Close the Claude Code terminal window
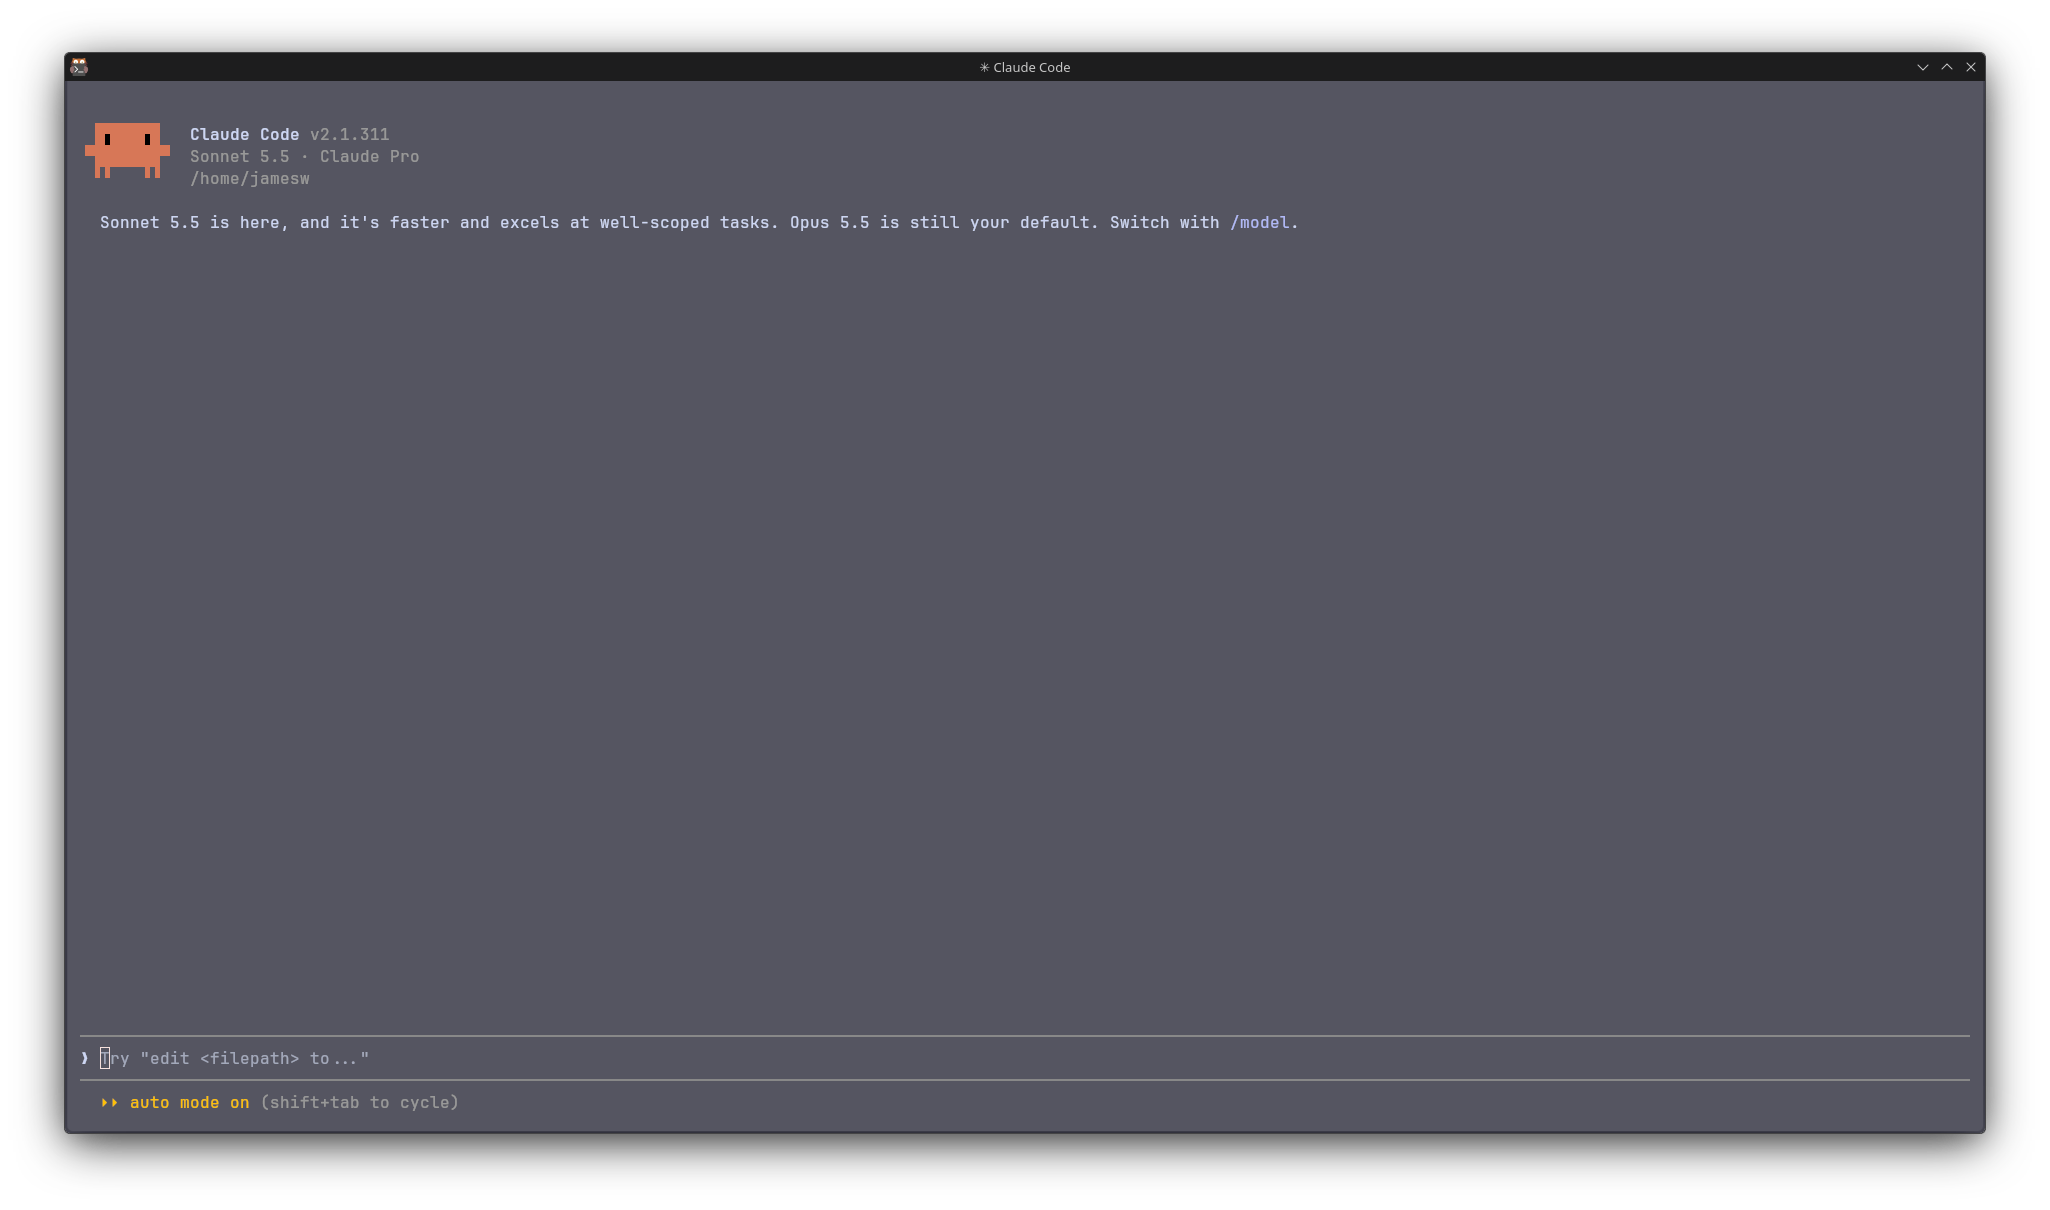The image size is (2050, 1210). pyautogui.click(x=1971, y=67)
